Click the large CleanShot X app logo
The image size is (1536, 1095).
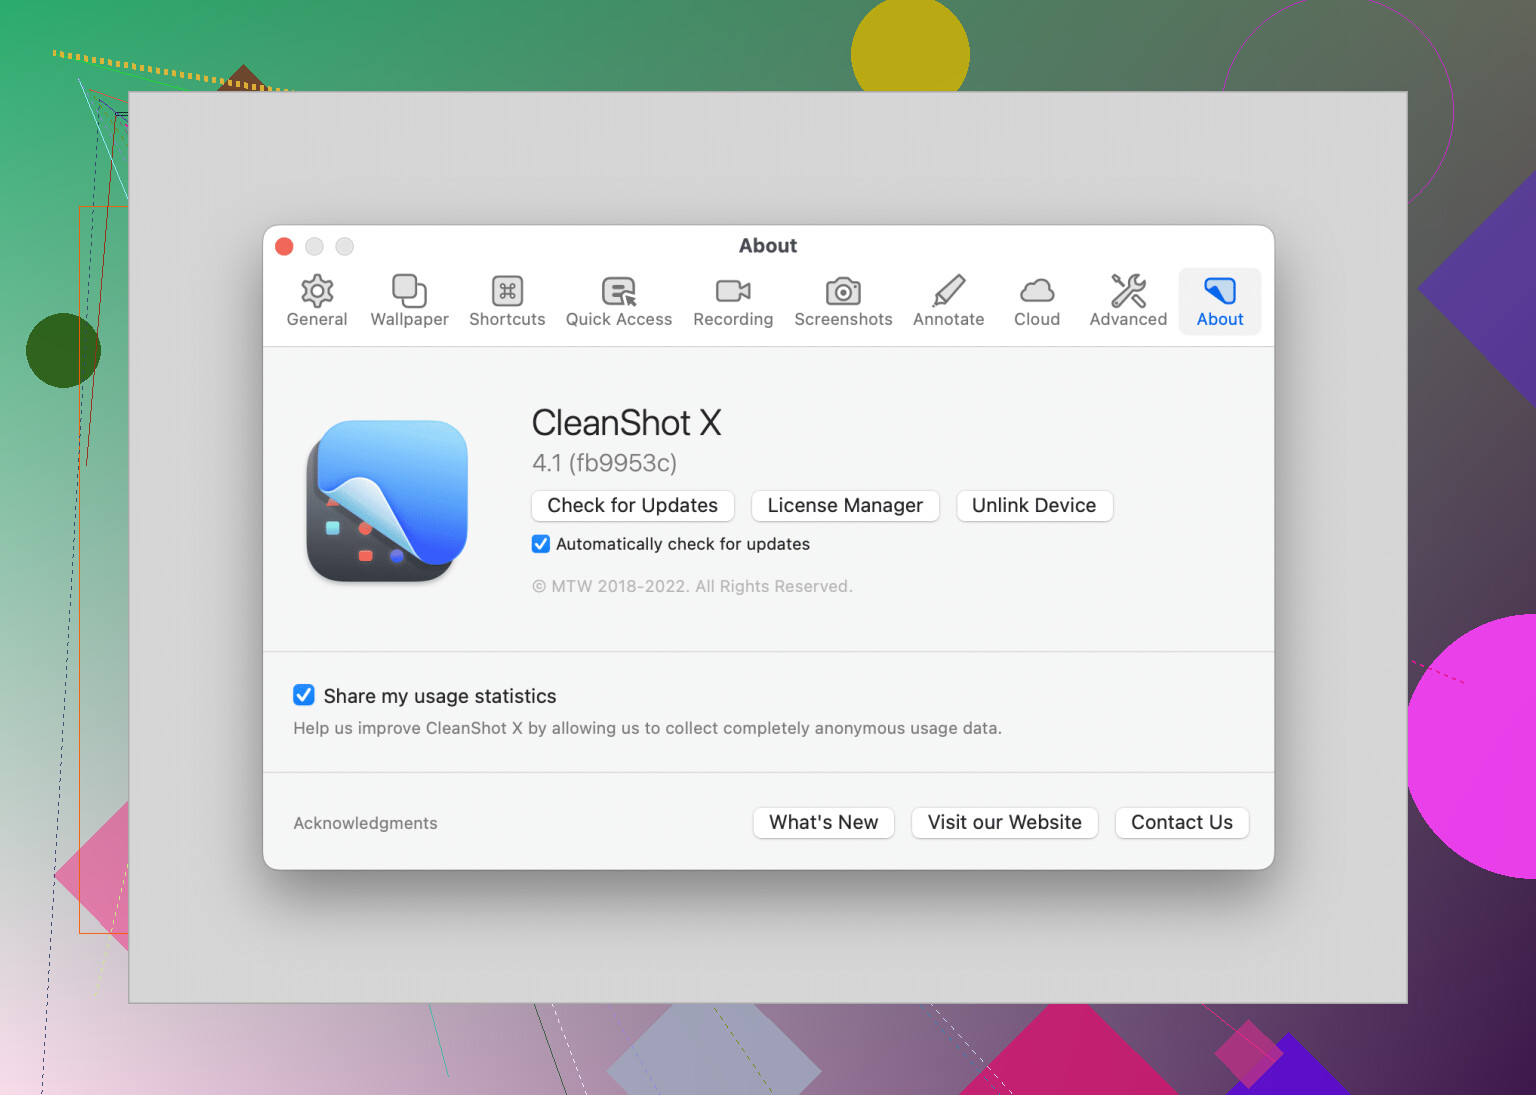click(x=387, y=501)
